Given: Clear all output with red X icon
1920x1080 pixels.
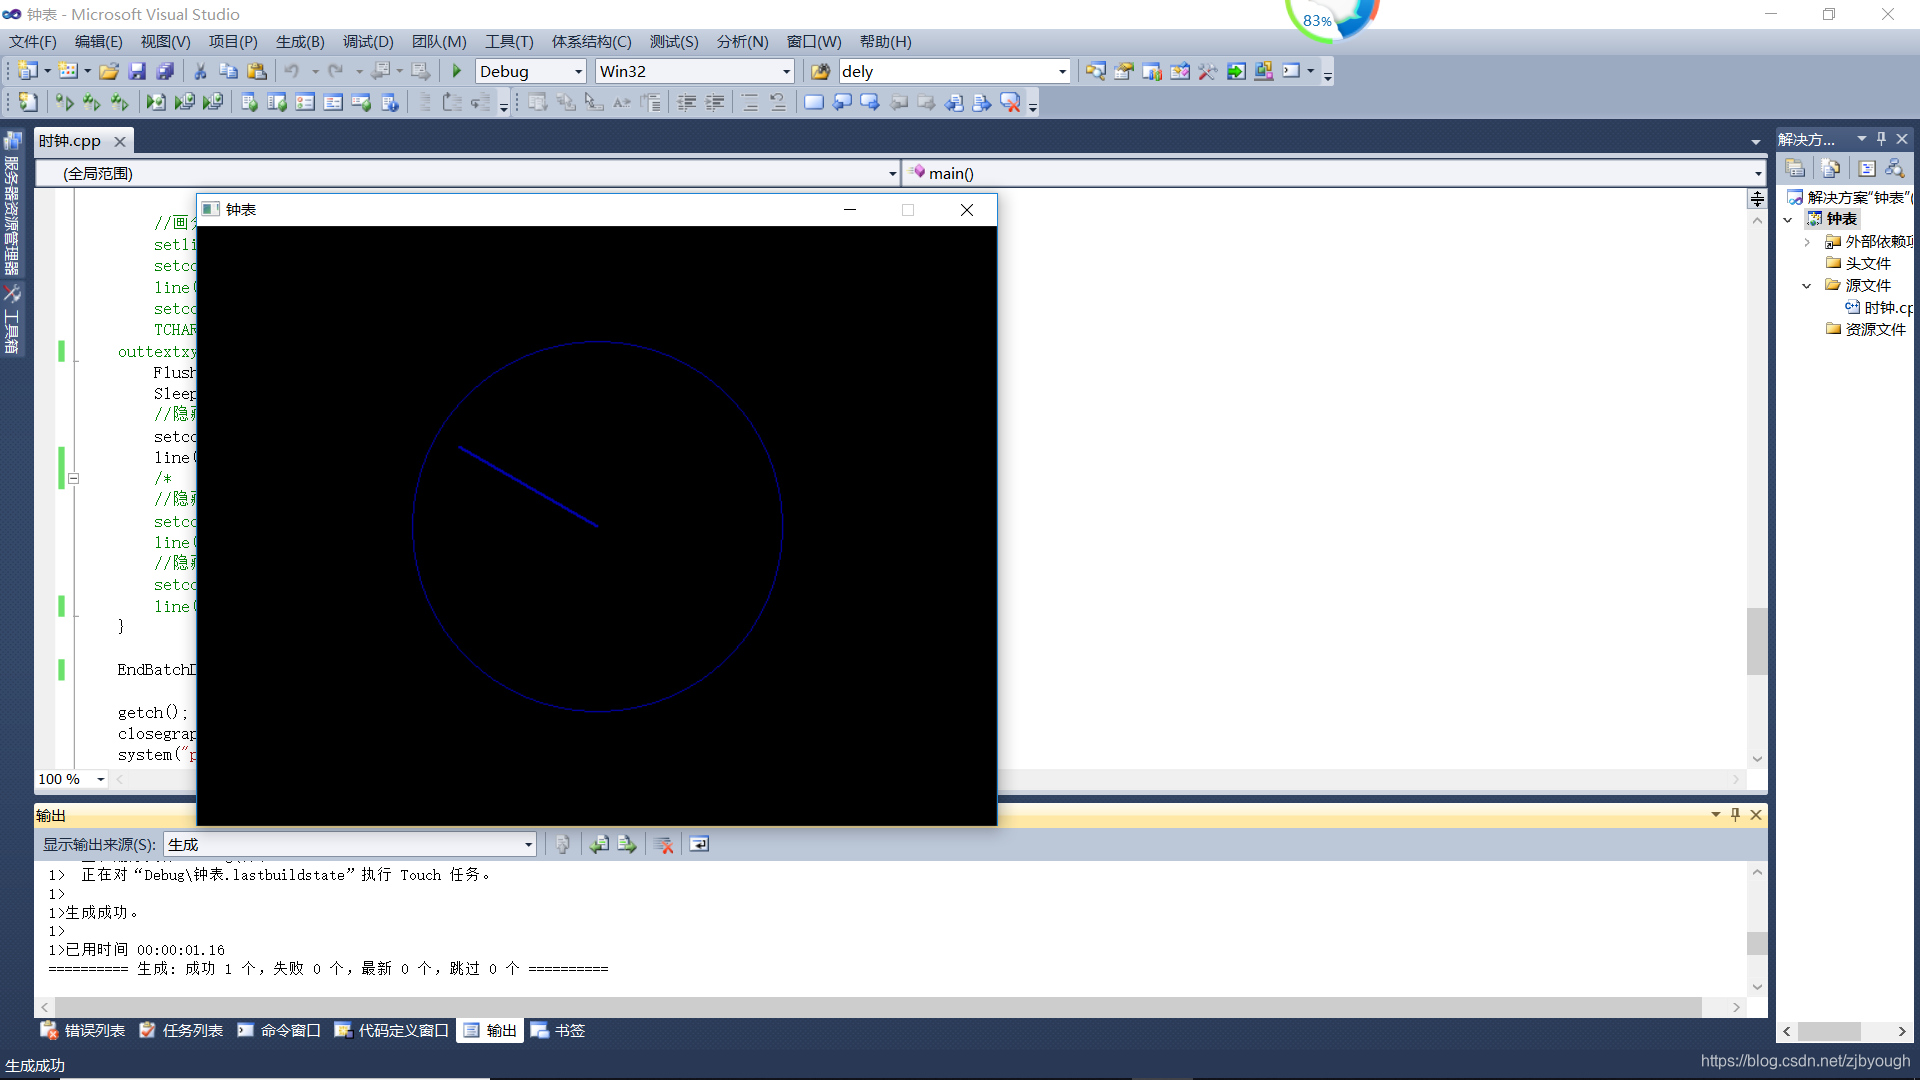Looking at the screenshot, I should pos(663,845).
